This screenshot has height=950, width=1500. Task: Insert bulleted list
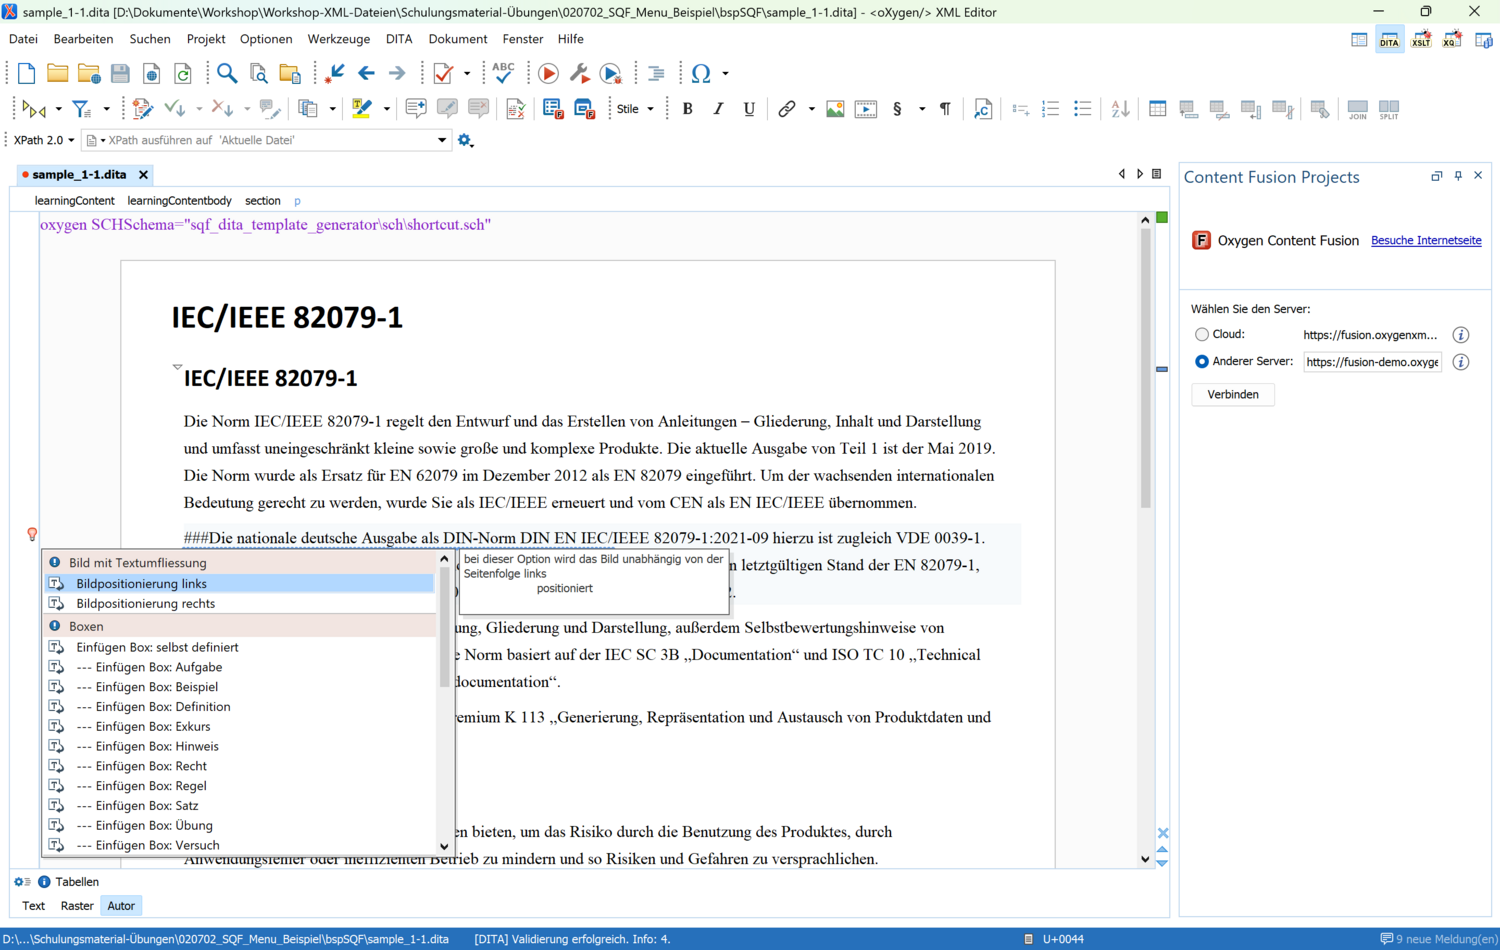click(x=1082, y=108)
